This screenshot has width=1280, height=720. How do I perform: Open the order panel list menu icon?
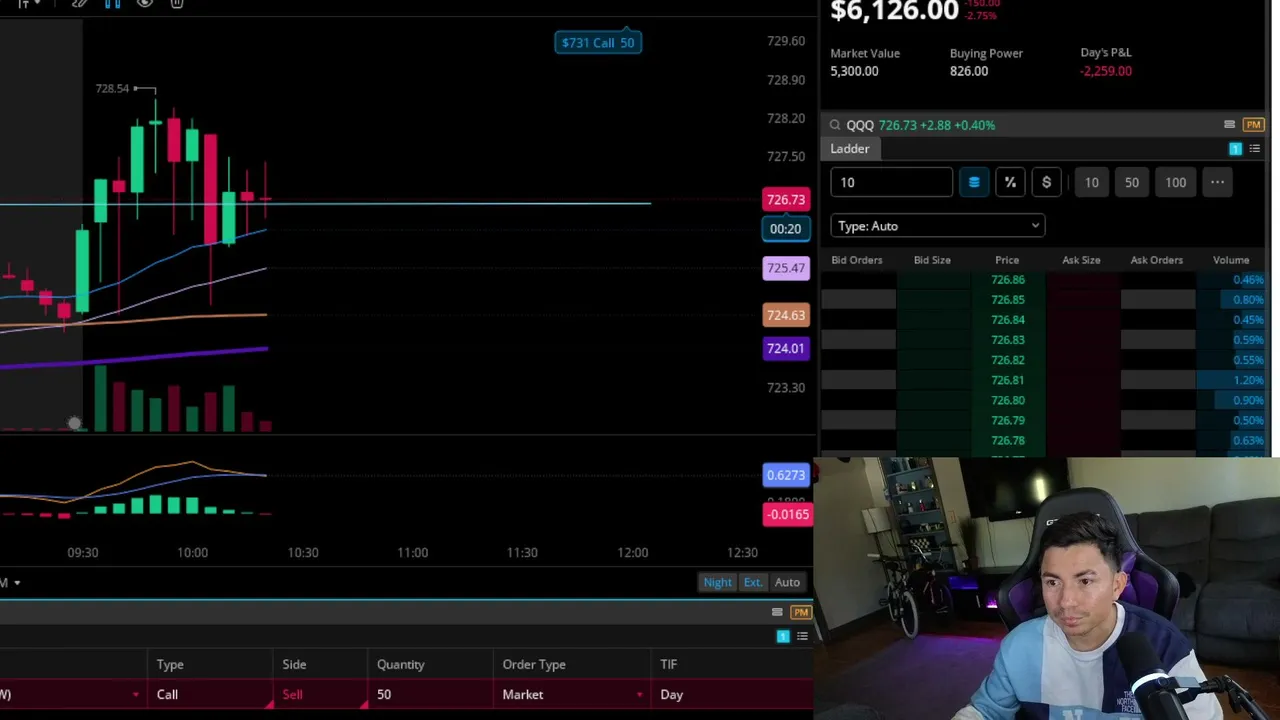click(802, 636)
